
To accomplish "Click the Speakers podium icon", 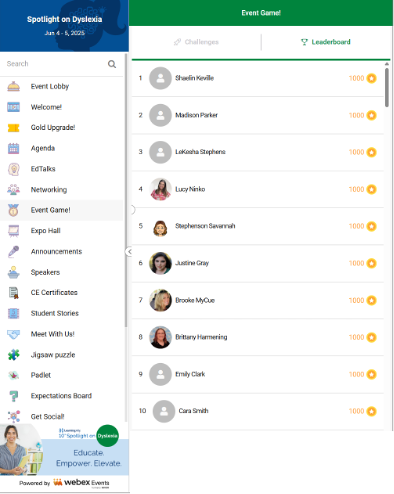I will click(13, 272).
